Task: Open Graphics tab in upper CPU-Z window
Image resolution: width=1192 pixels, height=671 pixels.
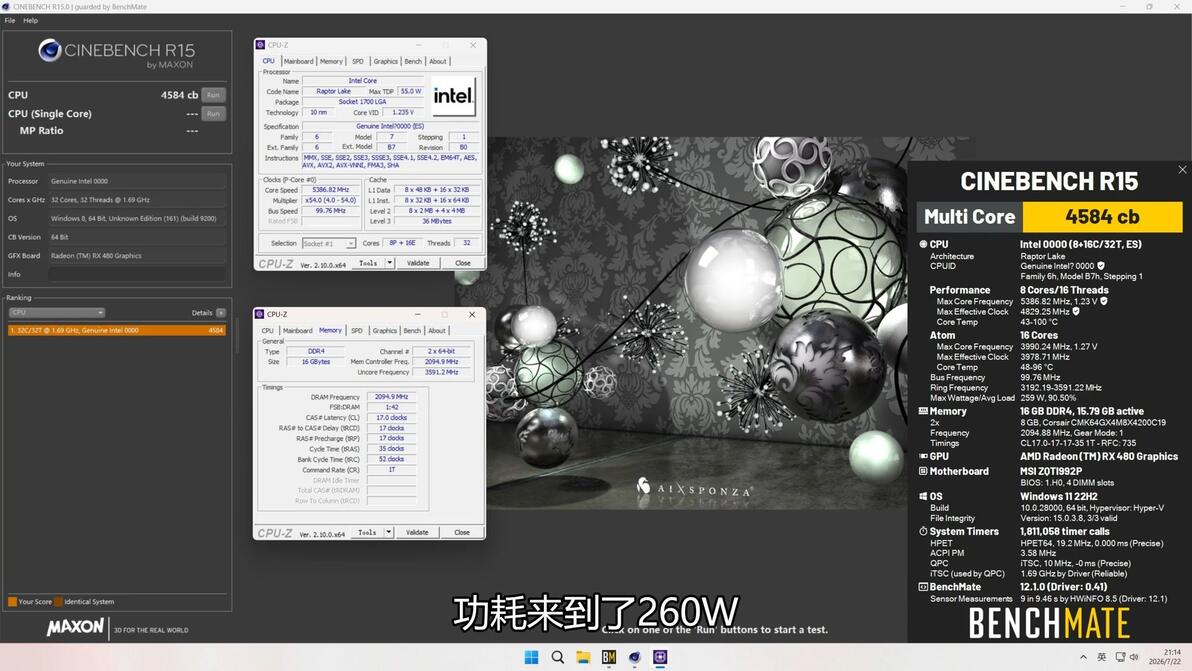Action: [x=385, y=62]
